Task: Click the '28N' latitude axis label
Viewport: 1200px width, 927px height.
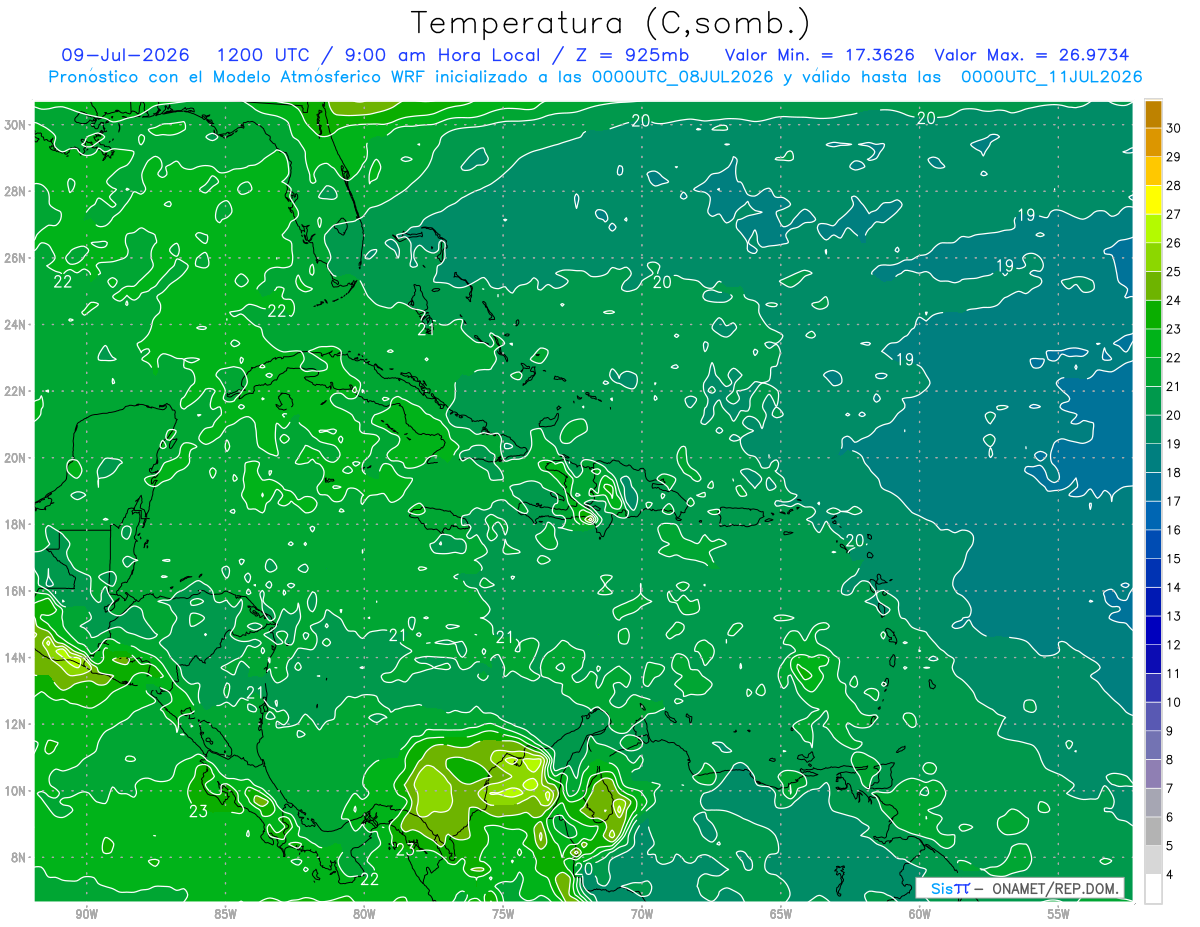Action: click(x=15, y=191)
